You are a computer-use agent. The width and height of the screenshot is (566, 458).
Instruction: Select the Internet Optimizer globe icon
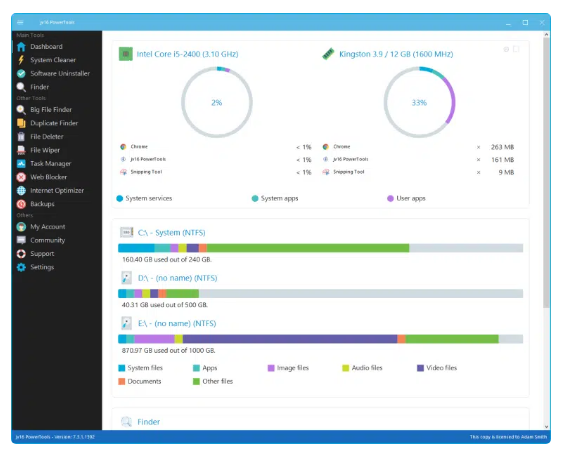point(21,191)
